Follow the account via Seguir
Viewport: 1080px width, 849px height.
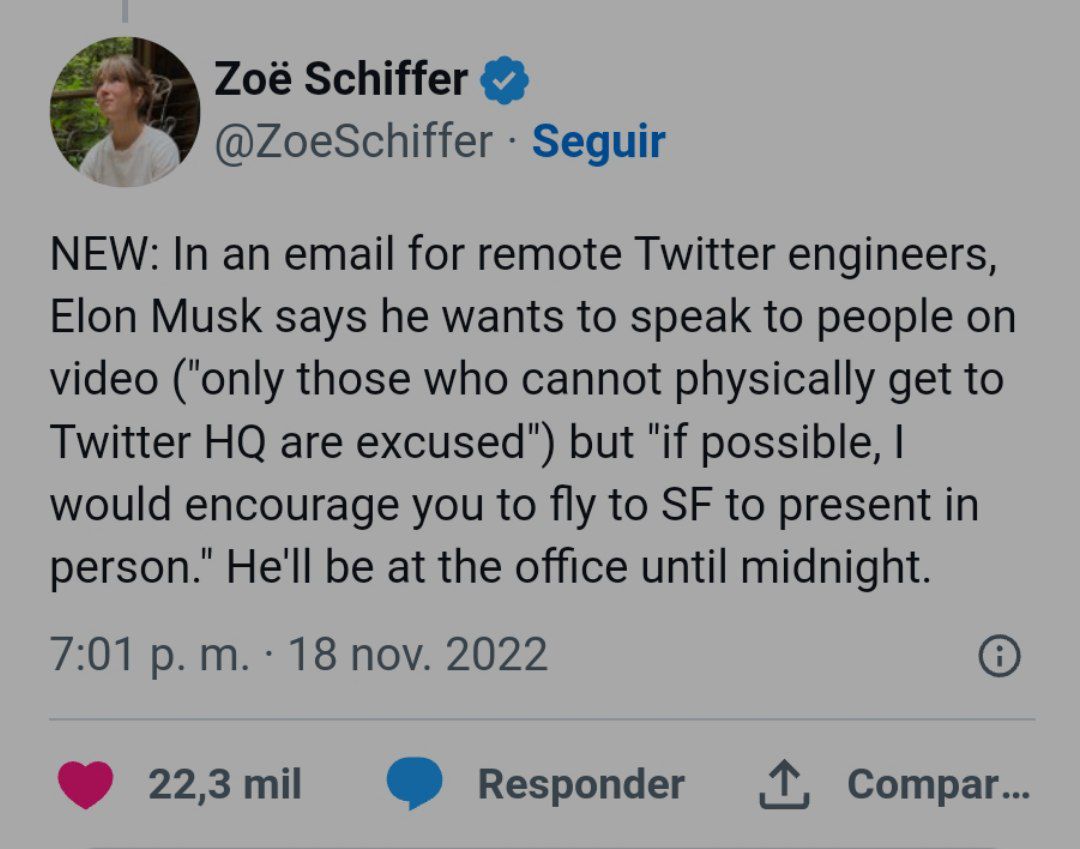pos(599,142)
